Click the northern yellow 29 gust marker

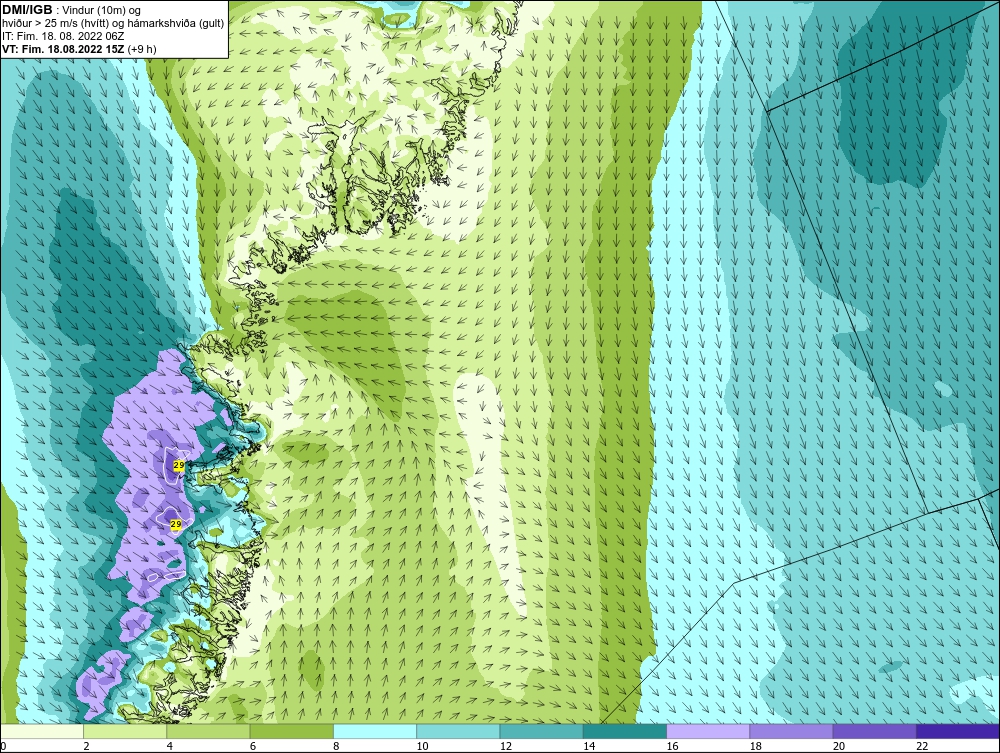coord(179,465)
